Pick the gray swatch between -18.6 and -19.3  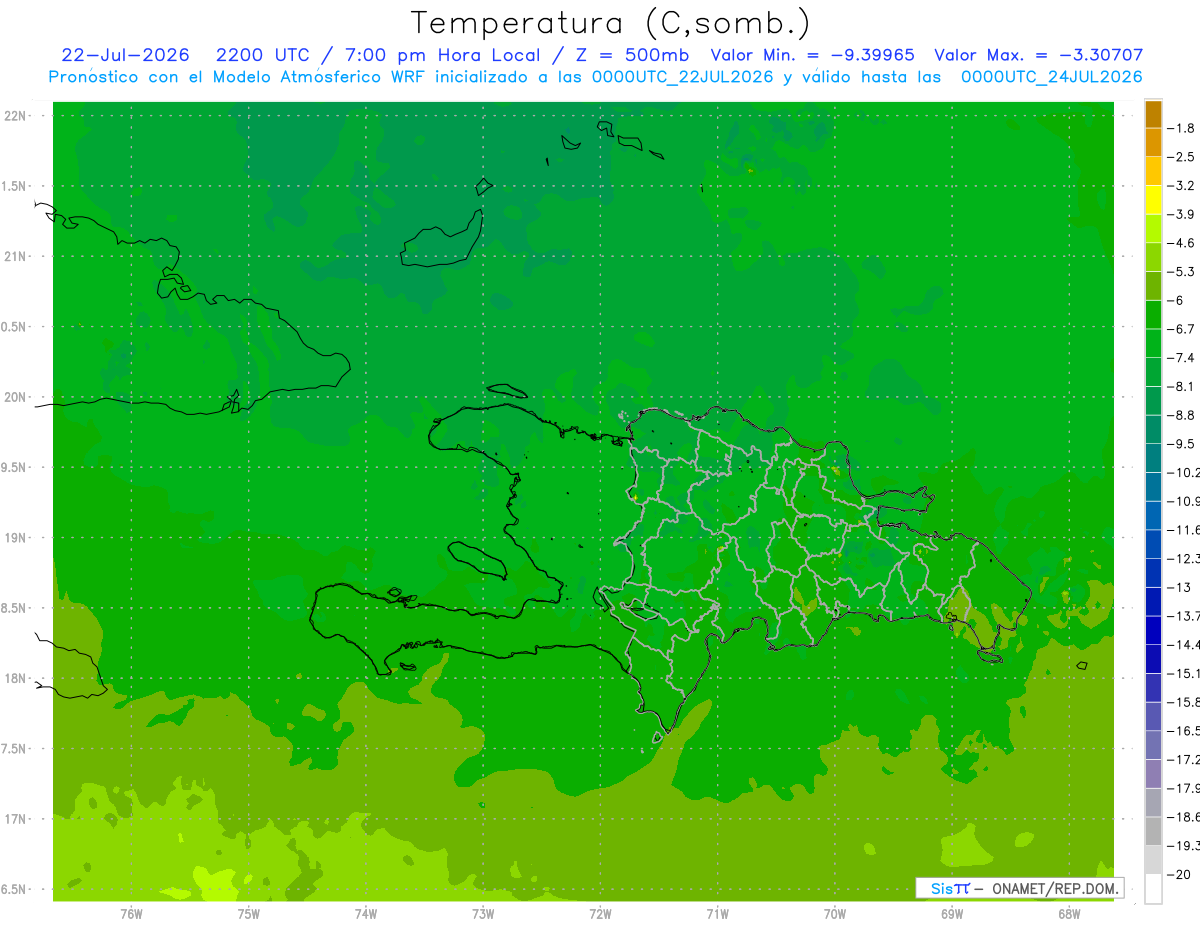point(1154,831)
